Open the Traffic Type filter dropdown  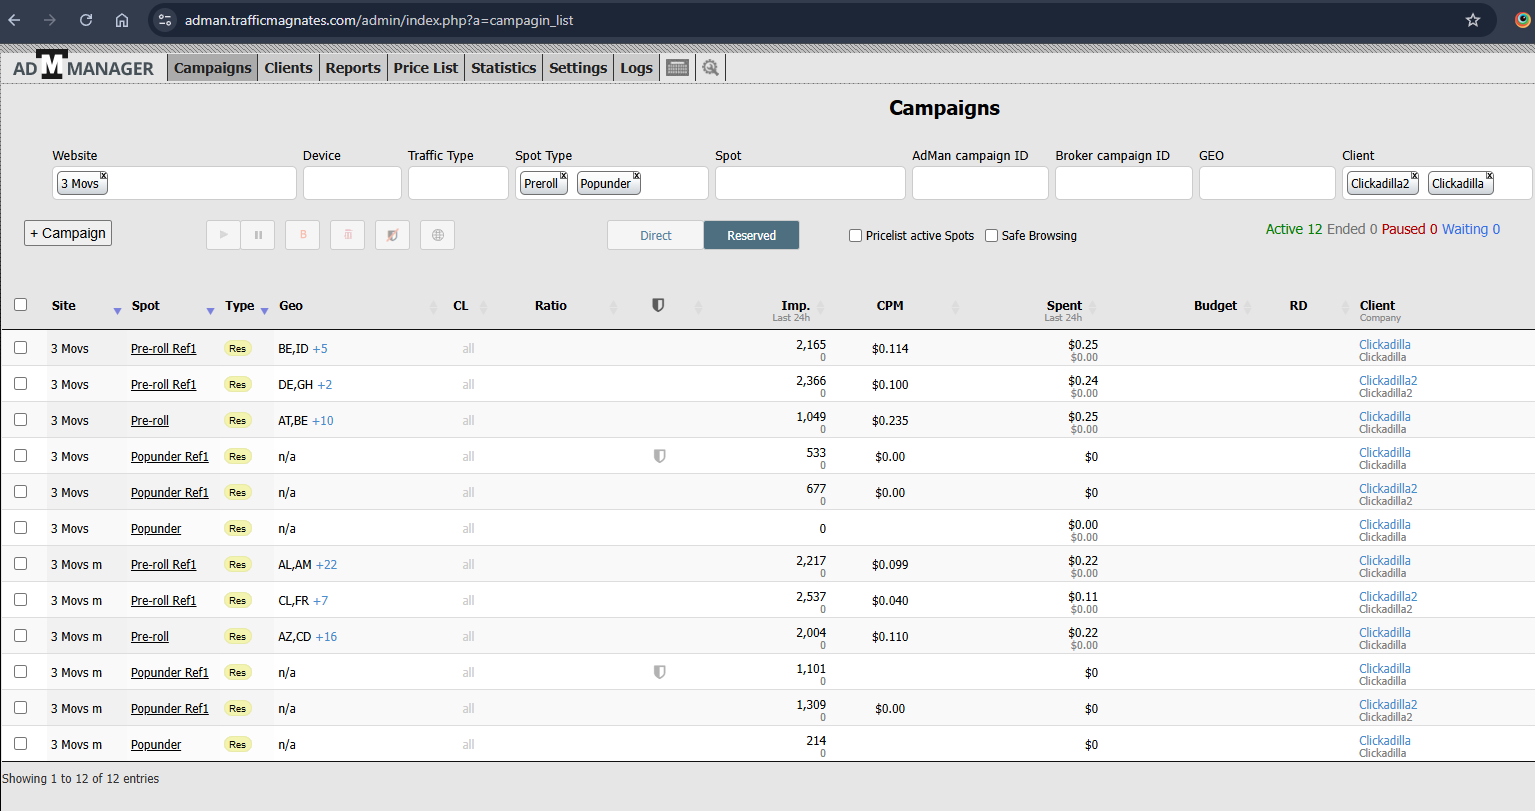(458, 184)
